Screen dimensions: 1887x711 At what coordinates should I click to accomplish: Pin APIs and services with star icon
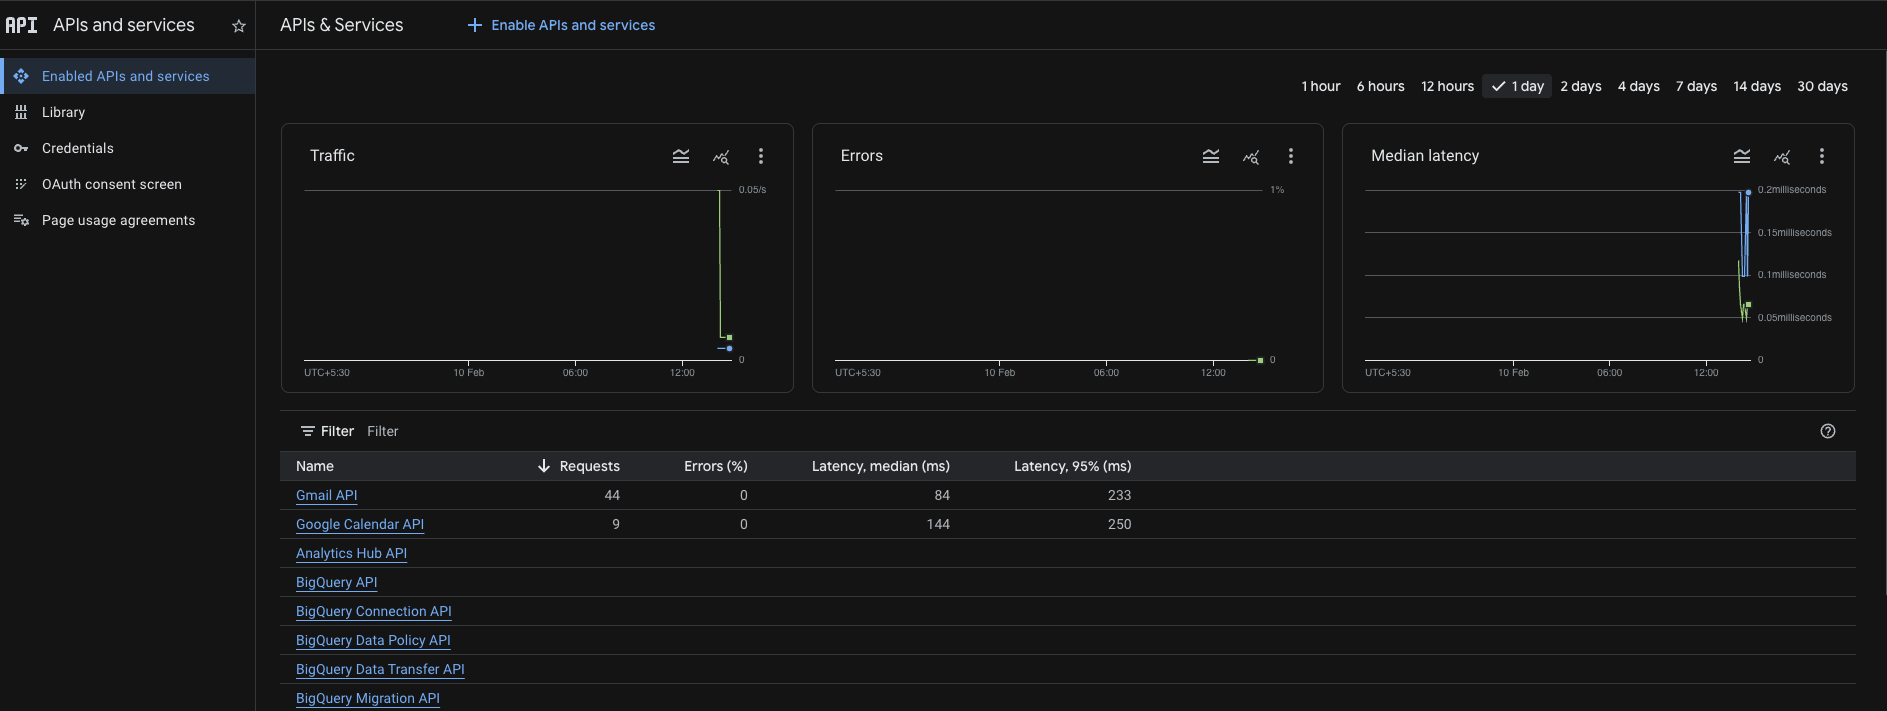point(239,26)
